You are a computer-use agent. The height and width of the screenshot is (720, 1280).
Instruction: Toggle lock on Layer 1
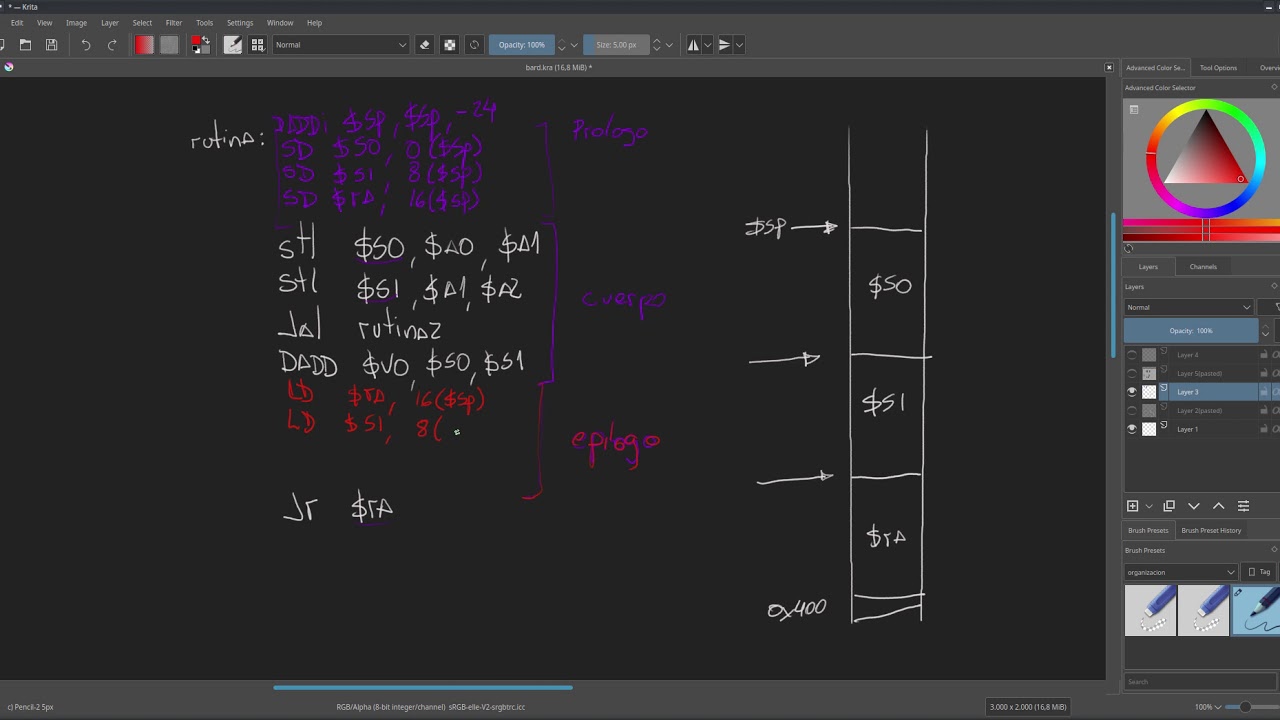pos(1264,429)
